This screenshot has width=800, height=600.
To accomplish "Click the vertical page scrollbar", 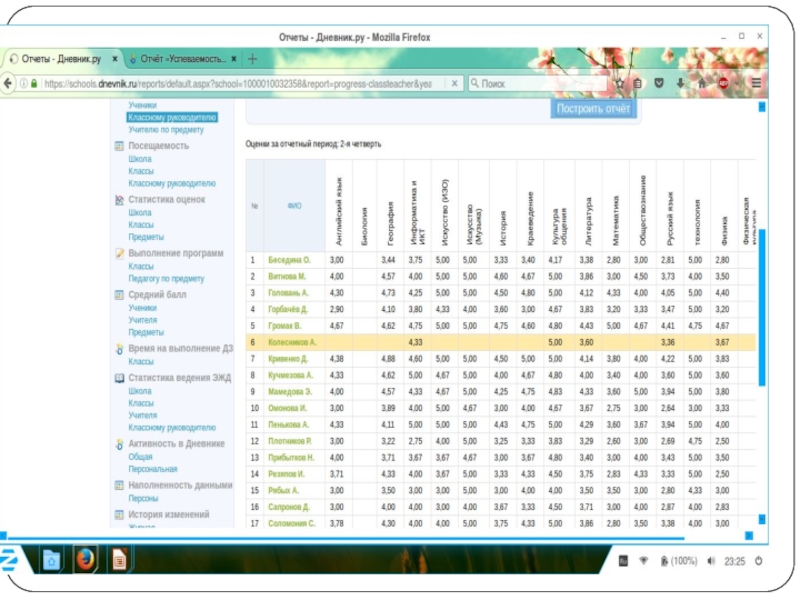I will coord(763,300).
